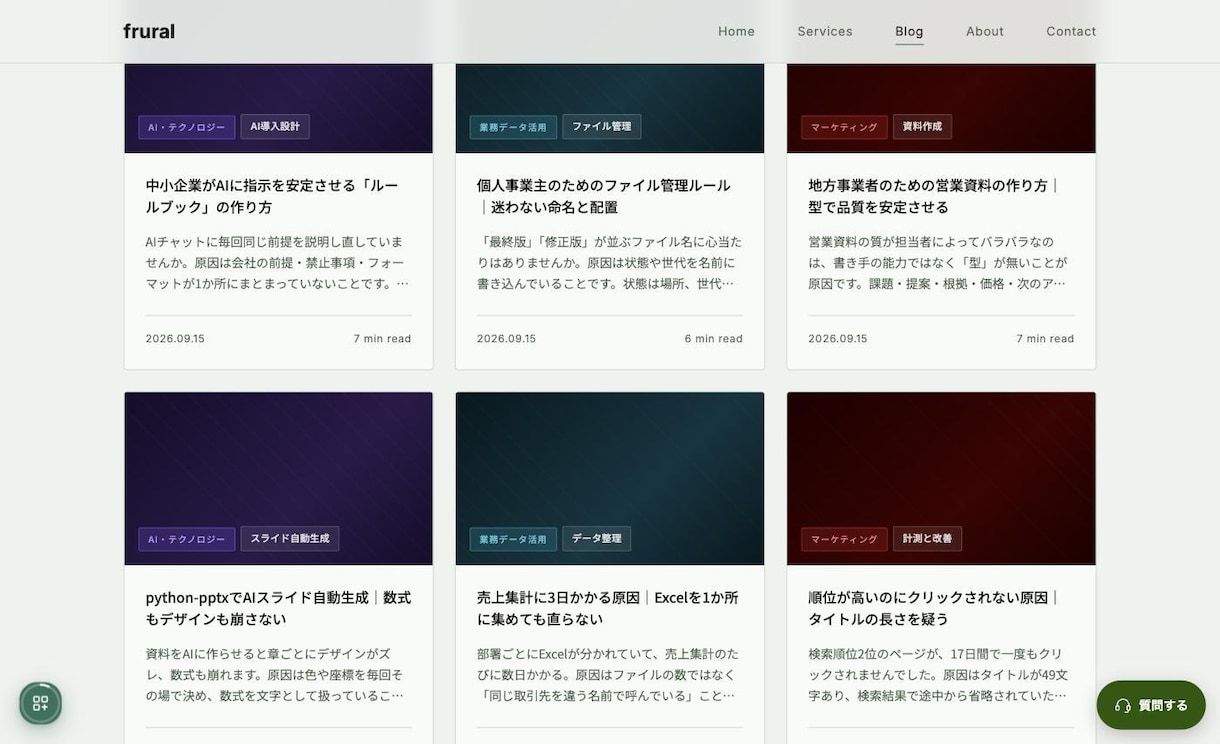The image size is (1220, 744).
Task: Click the frural site logo
Action: (149, 31)
